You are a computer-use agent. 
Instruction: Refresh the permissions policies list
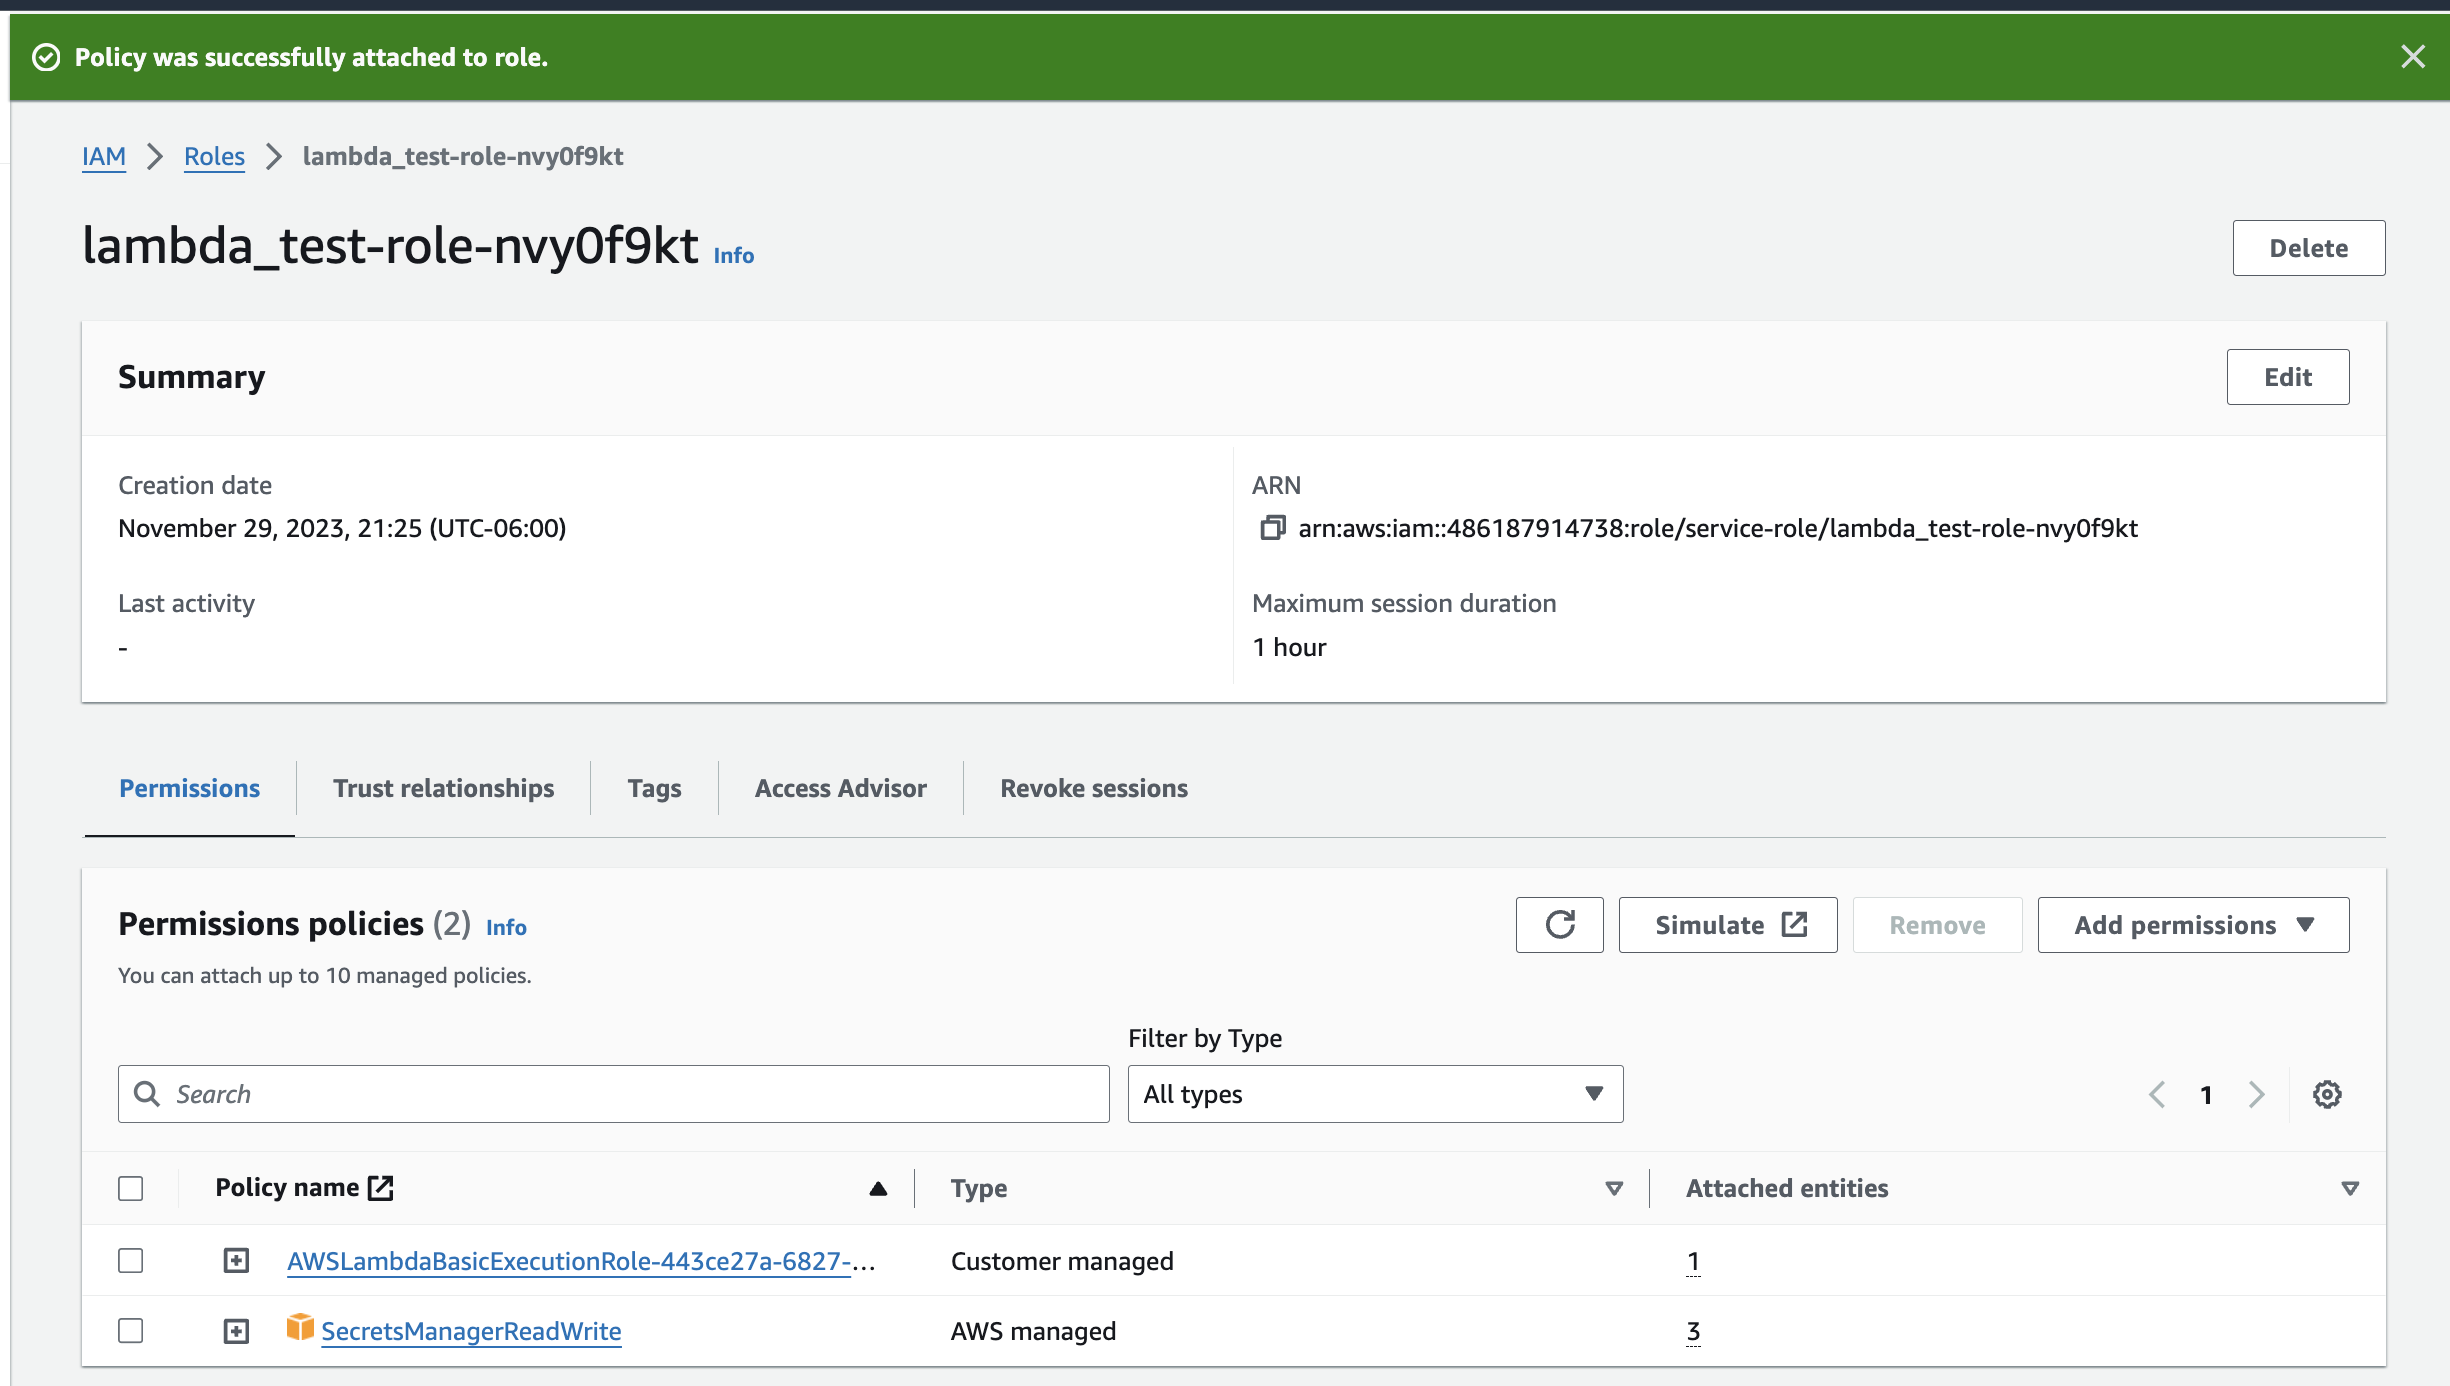(1559, 925)
